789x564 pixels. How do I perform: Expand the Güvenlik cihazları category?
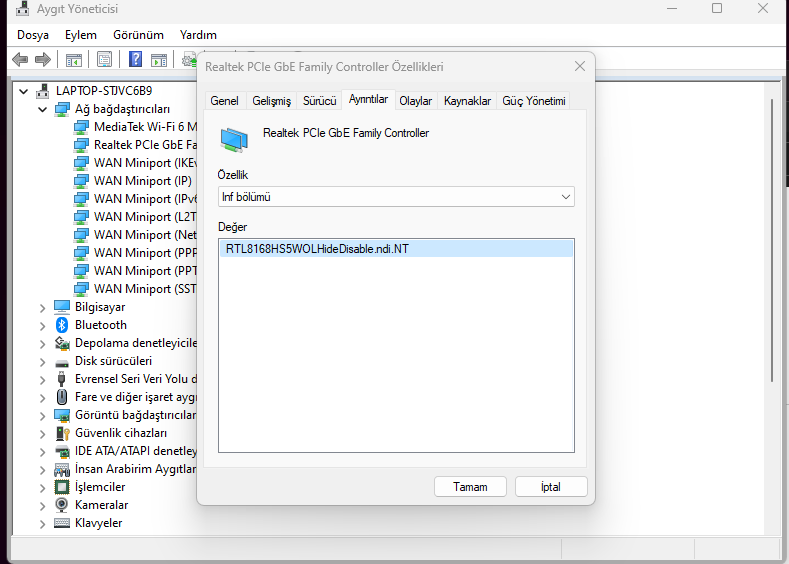[42, 433]
